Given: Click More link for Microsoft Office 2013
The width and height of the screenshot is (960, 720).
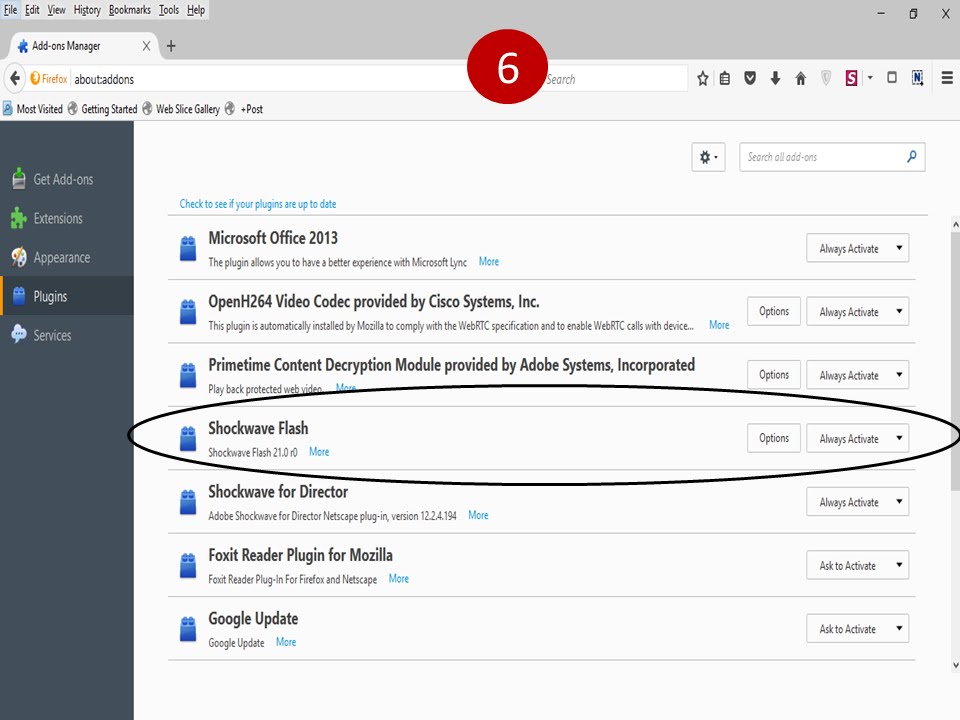Looking at the screenshot, I should 489,261.
